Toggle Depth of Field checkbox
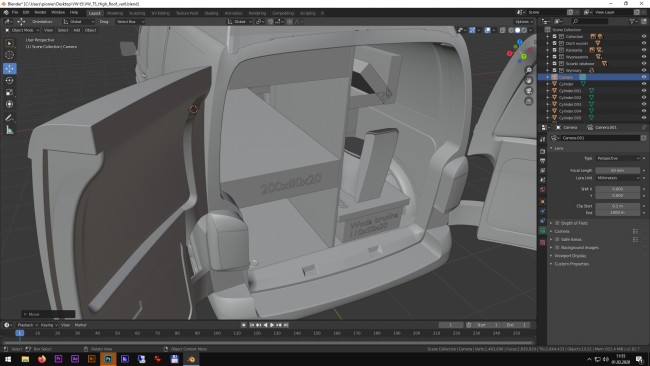 point(557,223)
